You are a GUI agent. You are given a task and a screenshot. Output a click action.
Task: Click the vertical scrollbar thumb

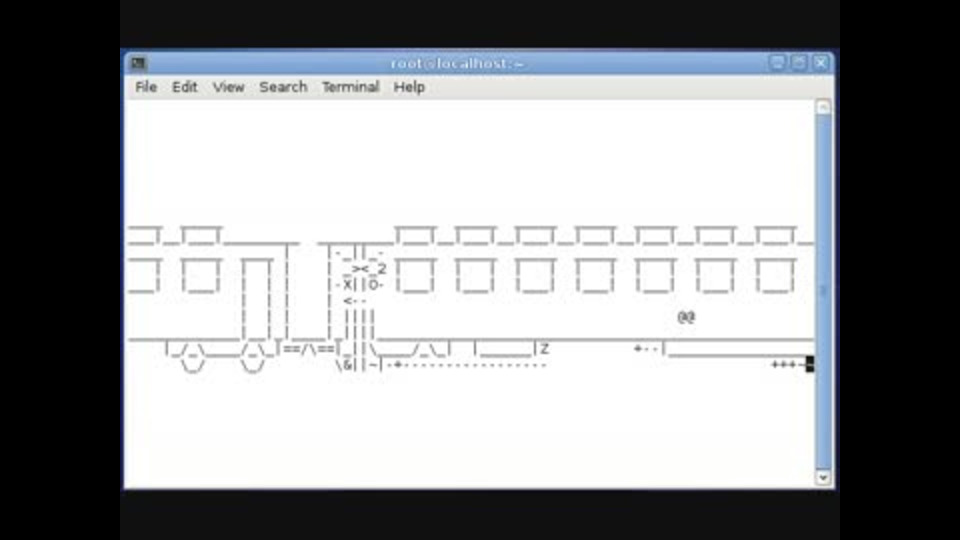823,292
